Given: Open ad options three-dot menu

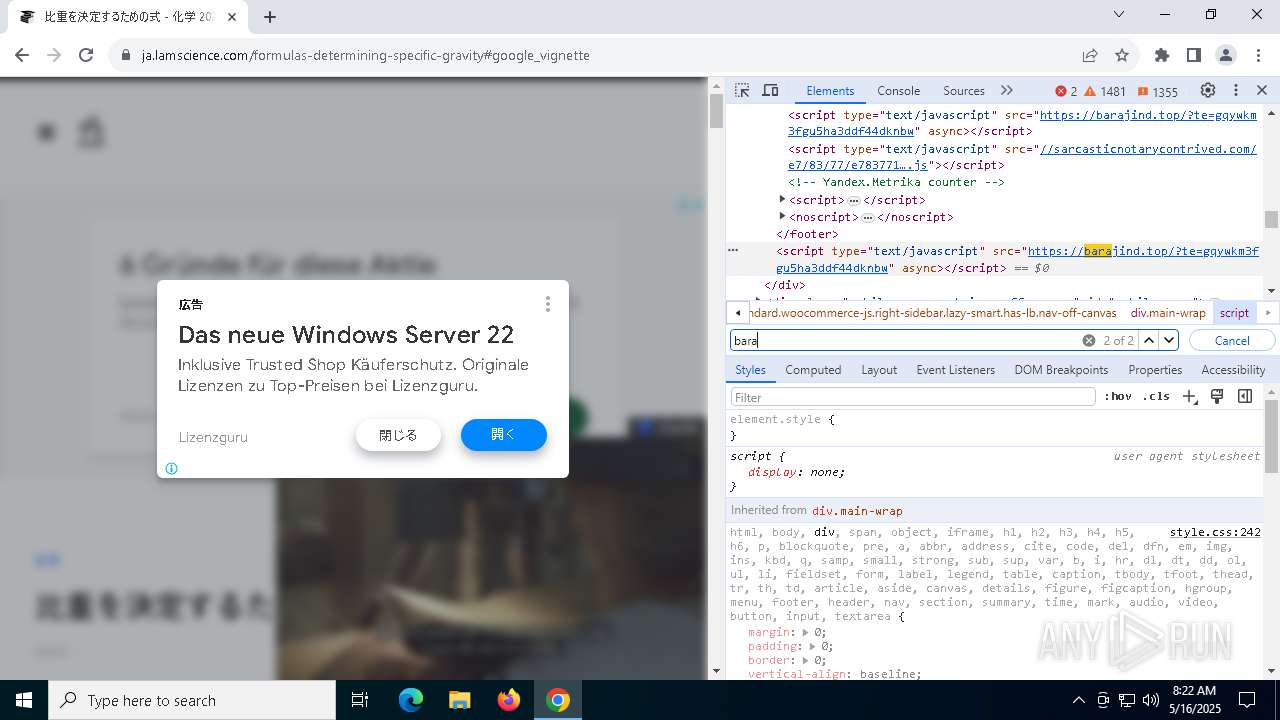Looking at the screenshot, I should click(547, 304).
